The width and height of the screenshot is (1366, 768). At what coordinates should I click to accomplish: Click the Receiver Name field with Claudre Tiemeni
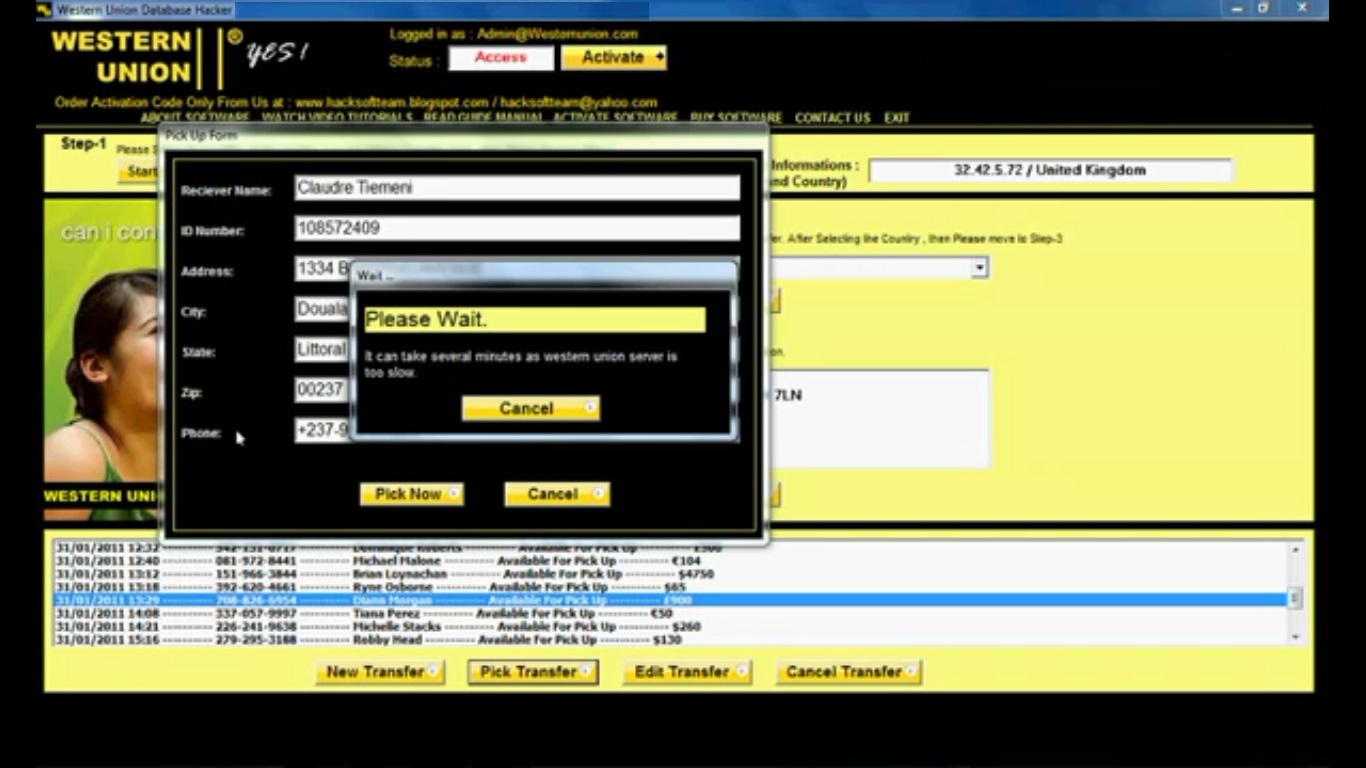(x=517, y=188)
